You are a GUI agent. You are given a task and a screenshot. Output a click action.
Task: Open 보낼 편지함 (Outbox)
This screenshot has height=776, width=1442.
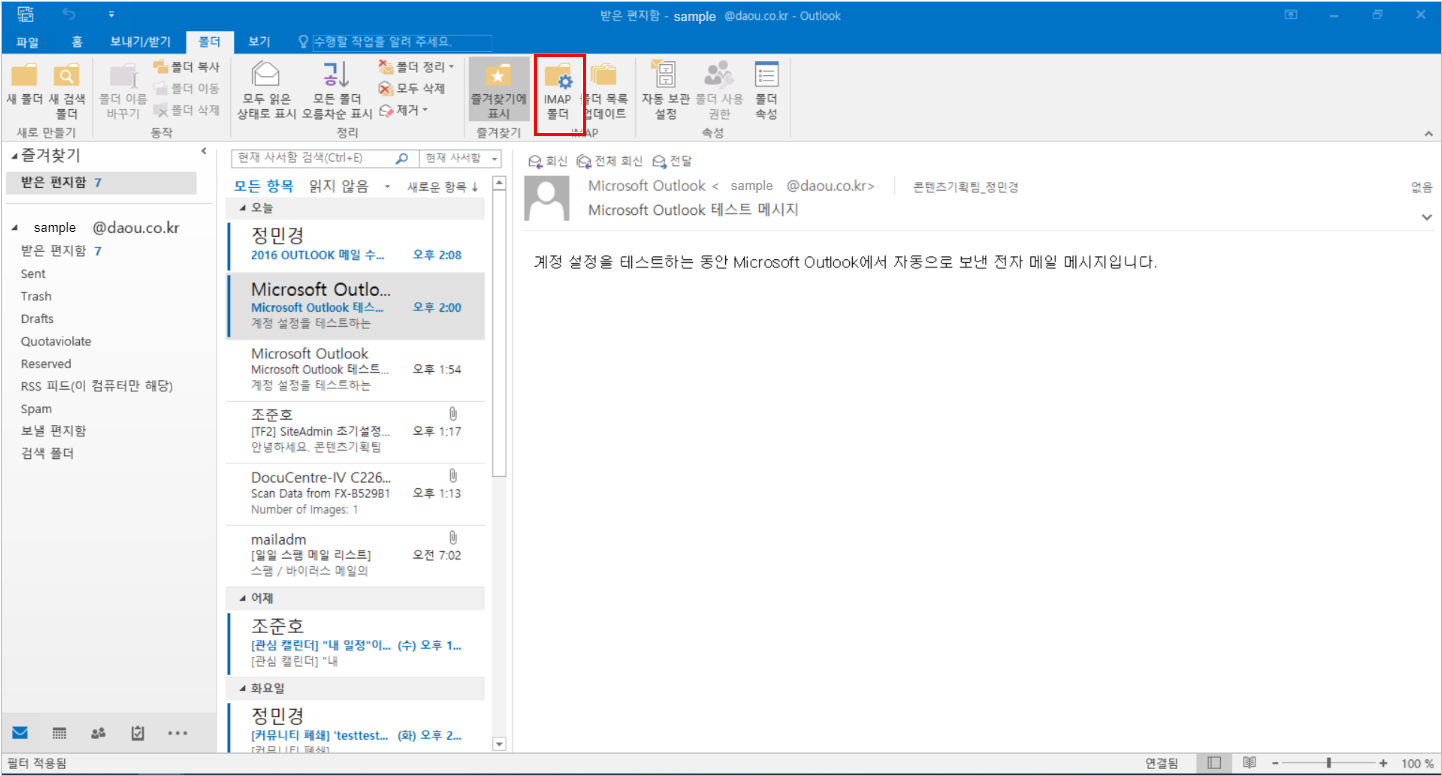pos(53,431)
